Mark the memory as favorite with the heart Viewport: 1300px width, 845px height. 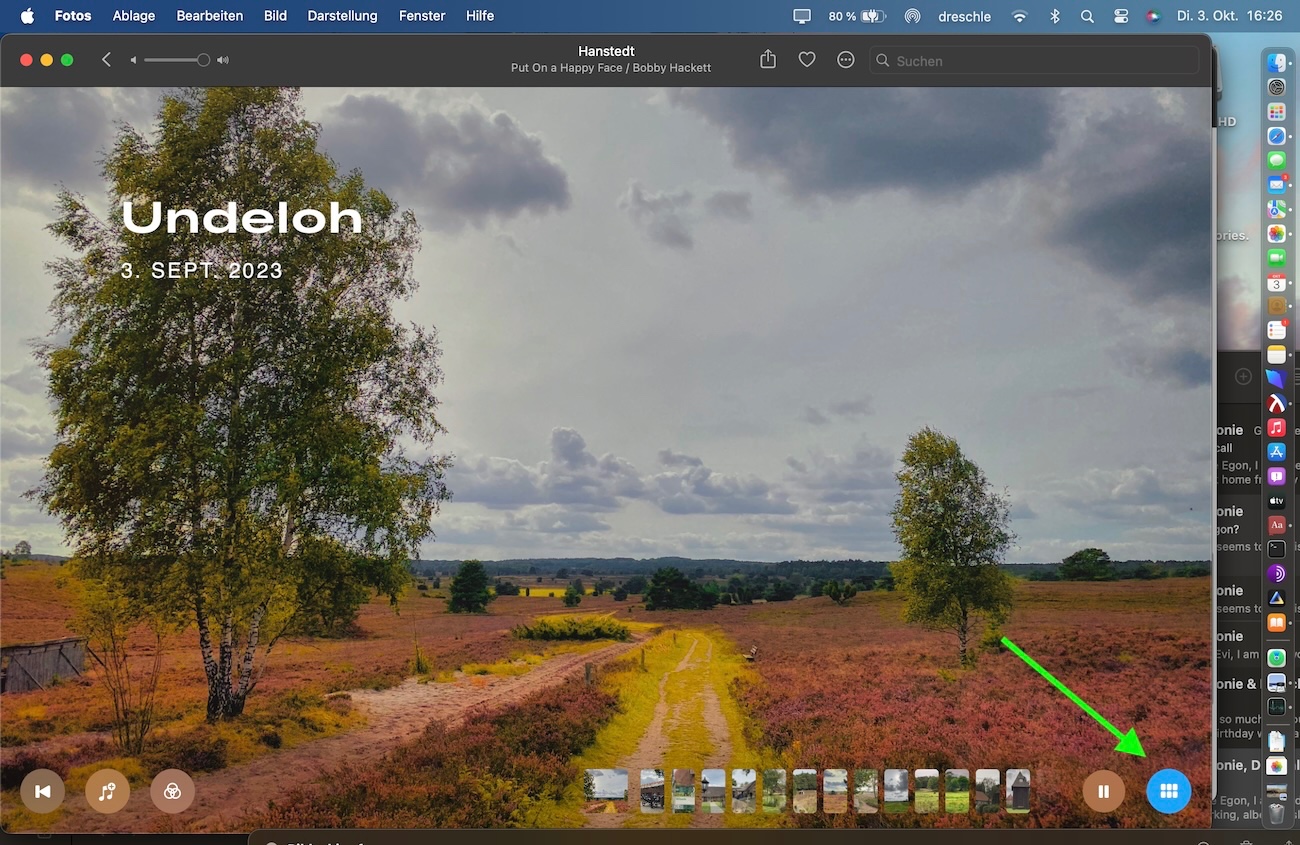point(807,60)
